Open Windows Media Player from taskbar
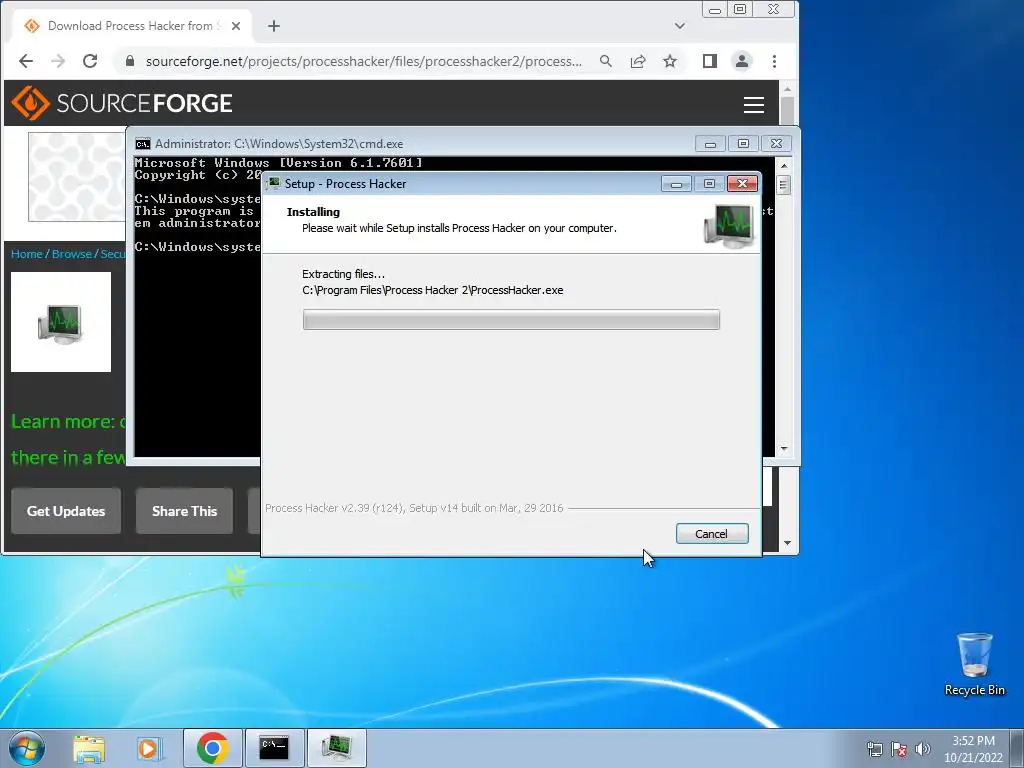The width and height of the screenshot is (1024, 768). (x=148, y=748)
